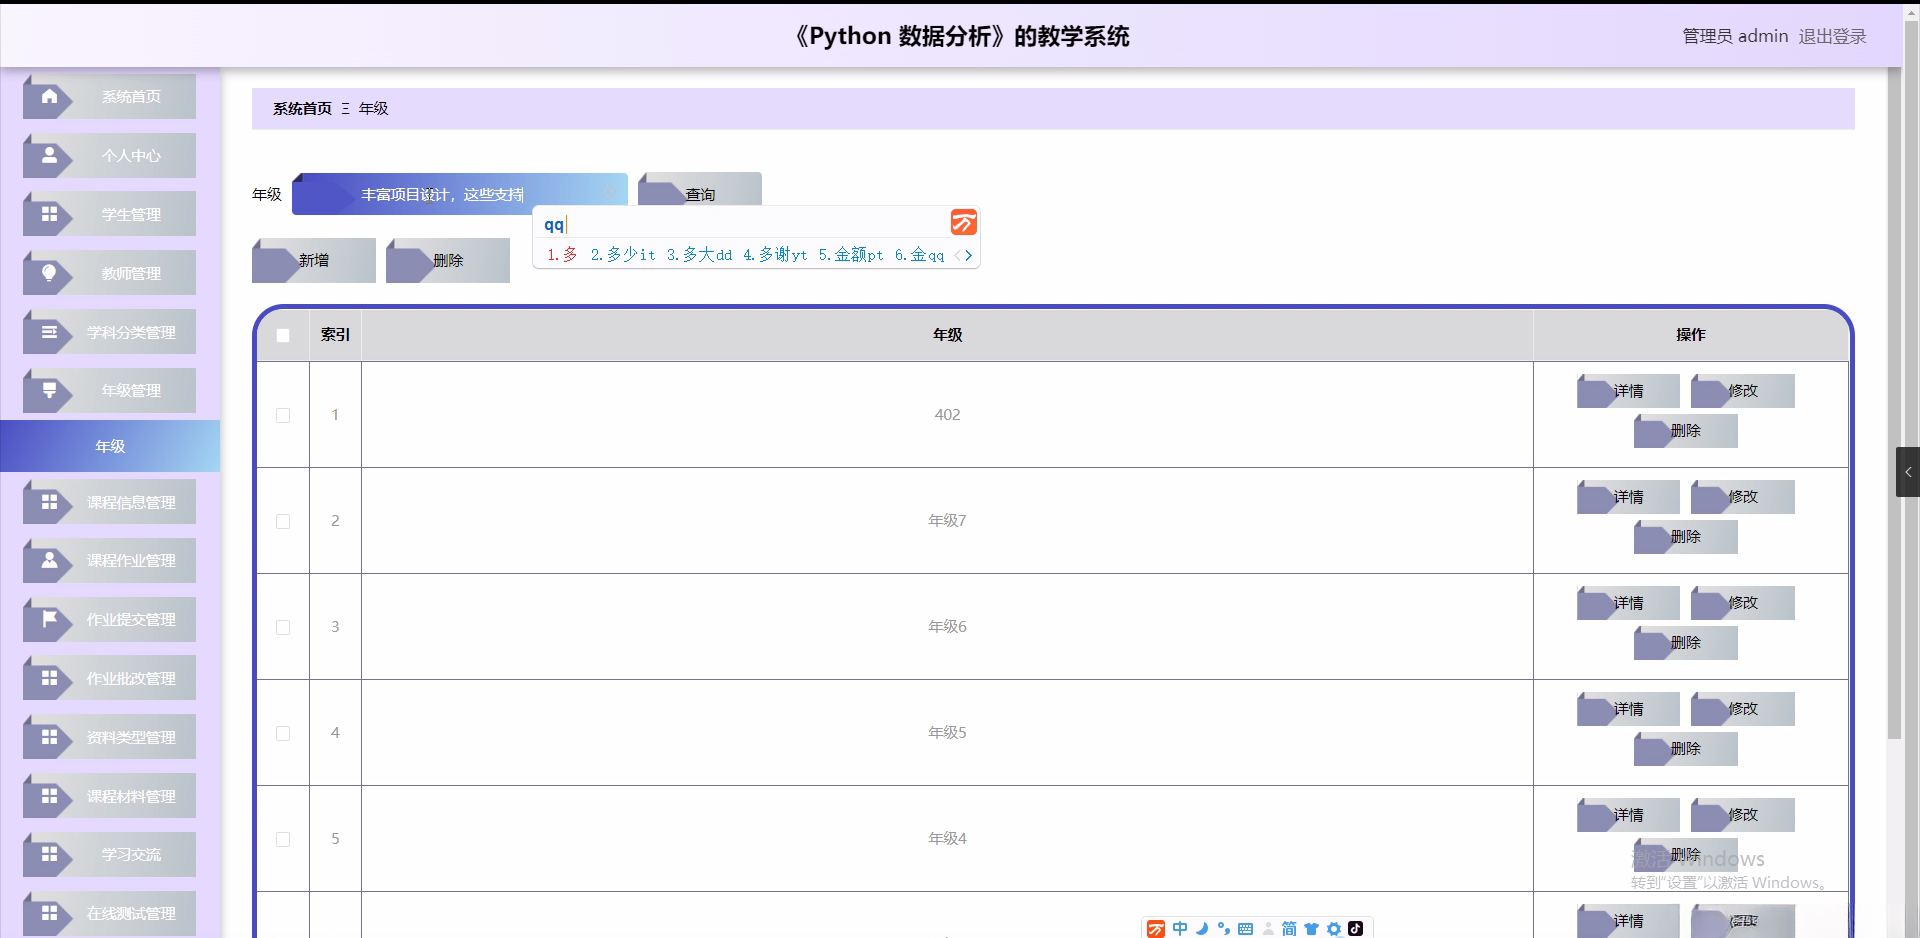This screenshot has height=938, width=1920.
Task: Click the TikTok icon on the IME bar
Action: [x=1356, y=929]
